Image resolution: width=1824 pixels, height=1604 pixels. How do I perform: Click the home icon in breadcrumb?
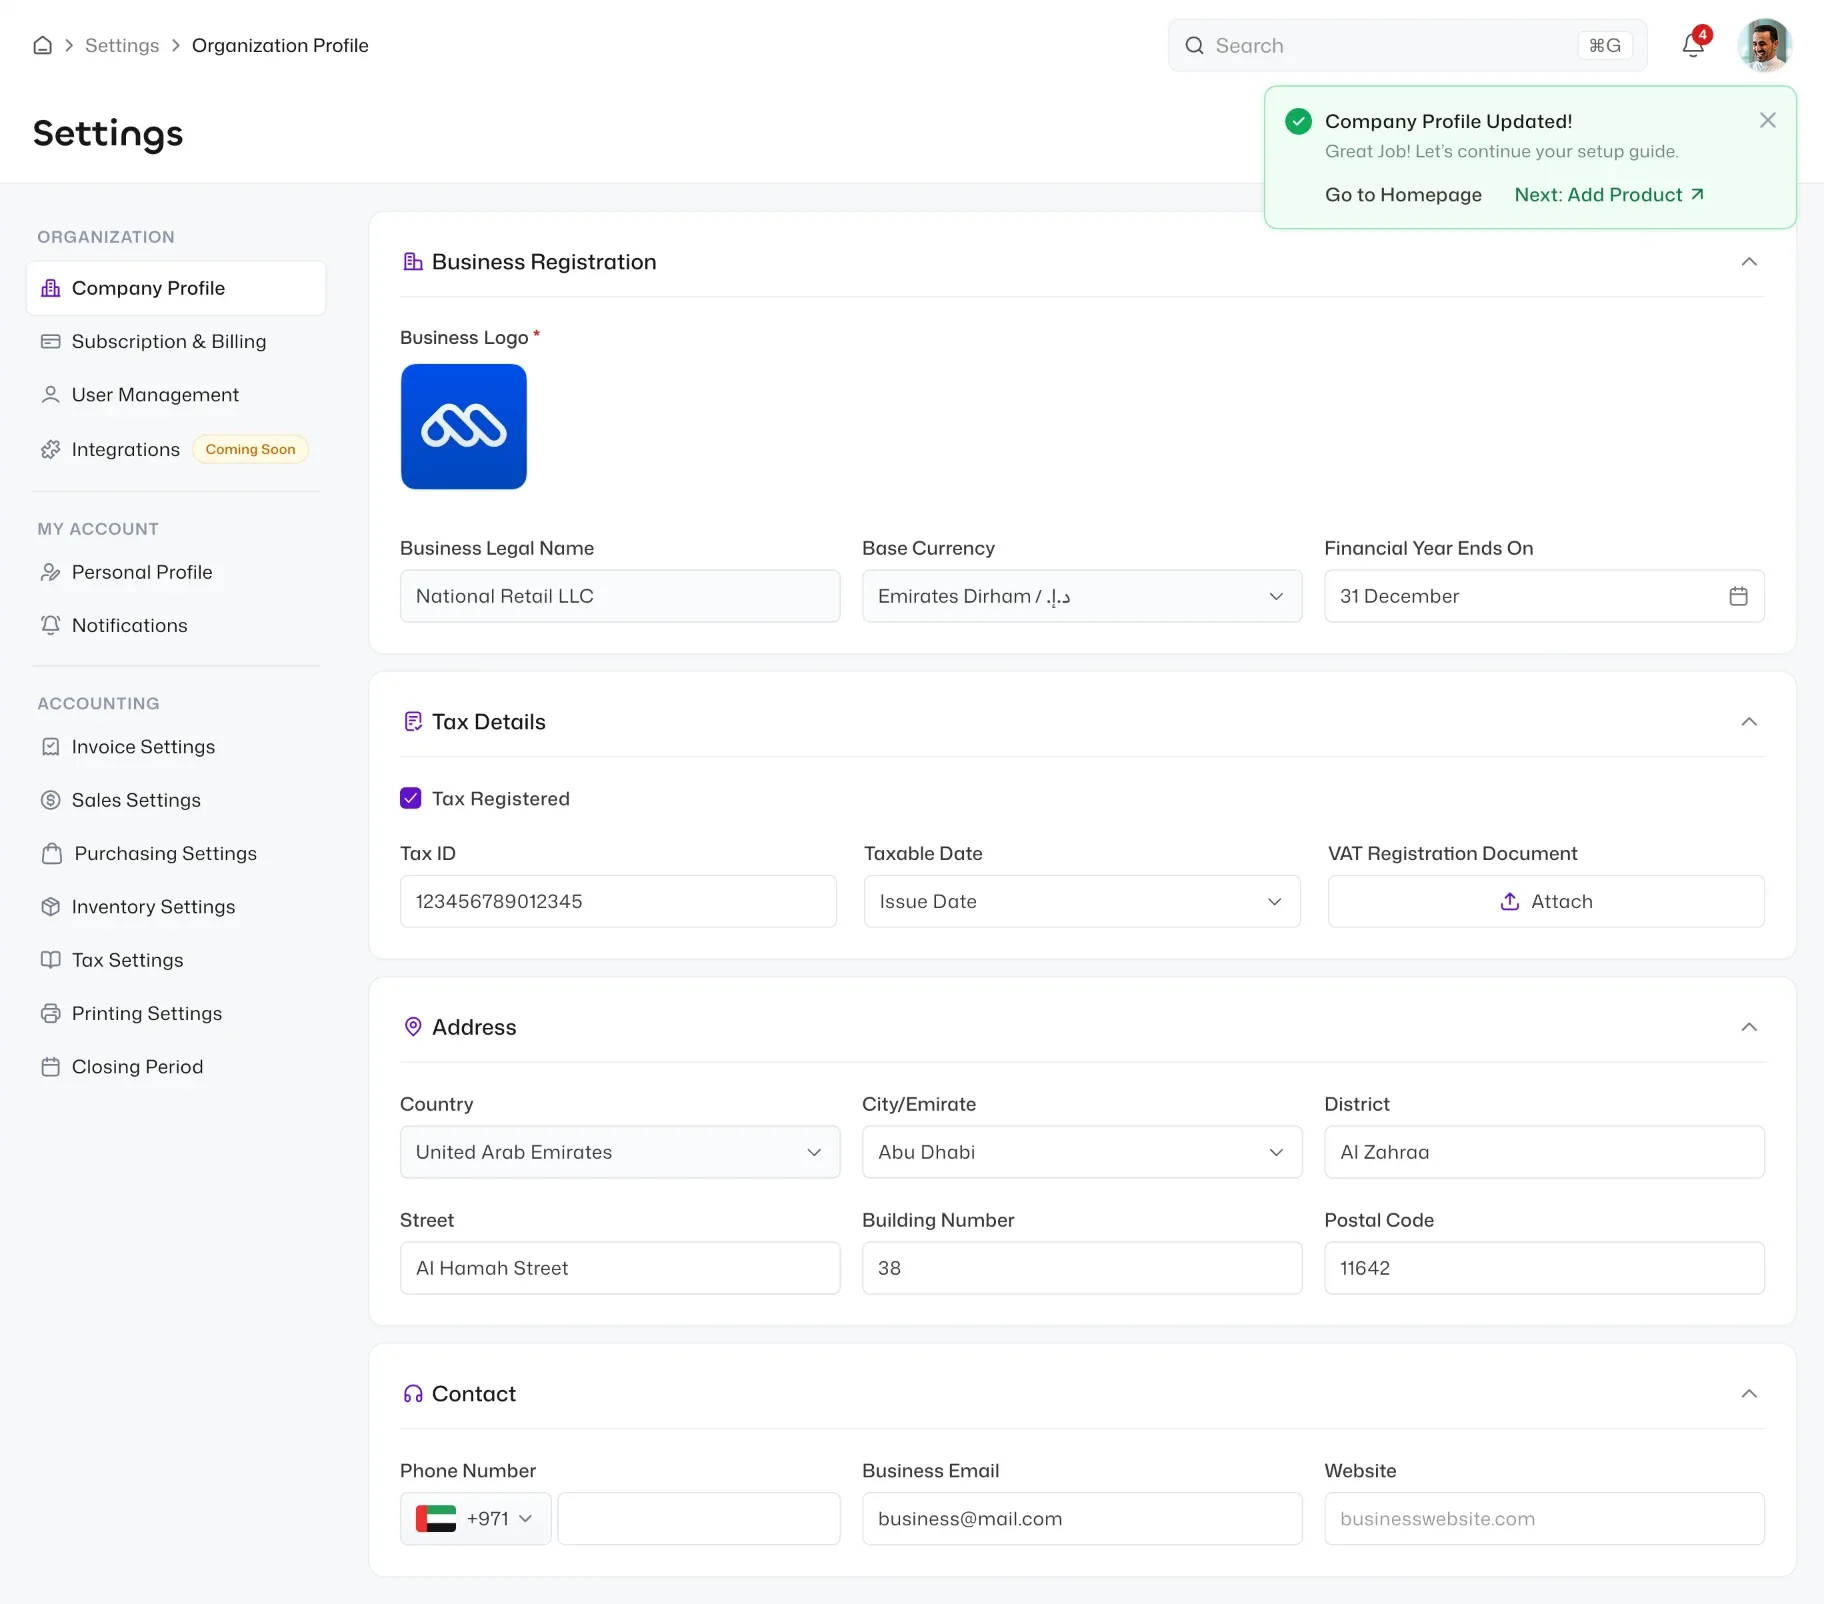point(42,45)
